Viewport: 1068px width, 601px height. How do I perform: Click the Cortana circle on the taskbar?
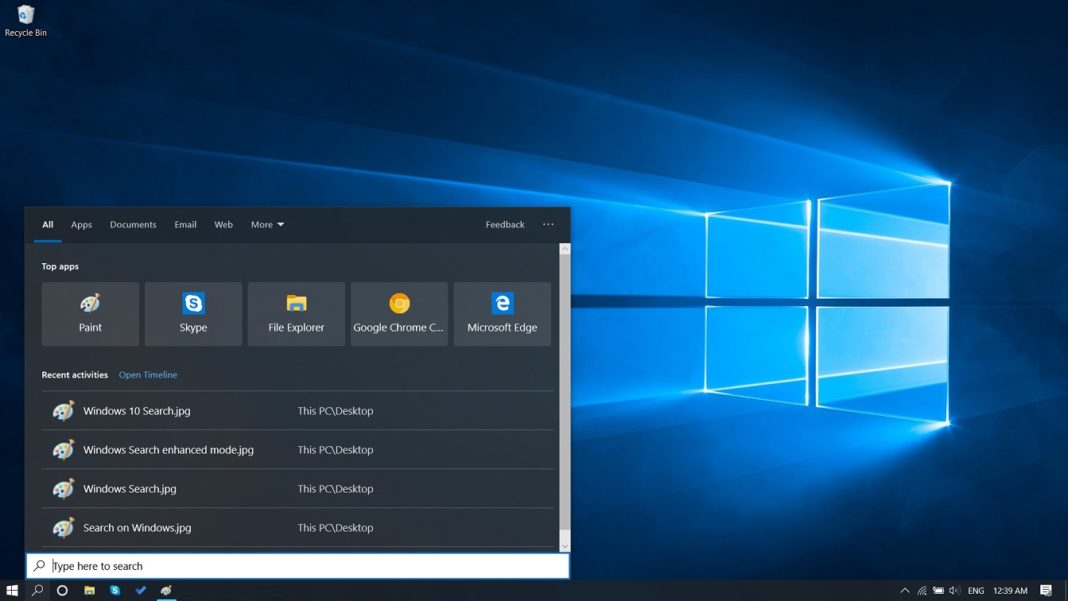coord(62,591)
